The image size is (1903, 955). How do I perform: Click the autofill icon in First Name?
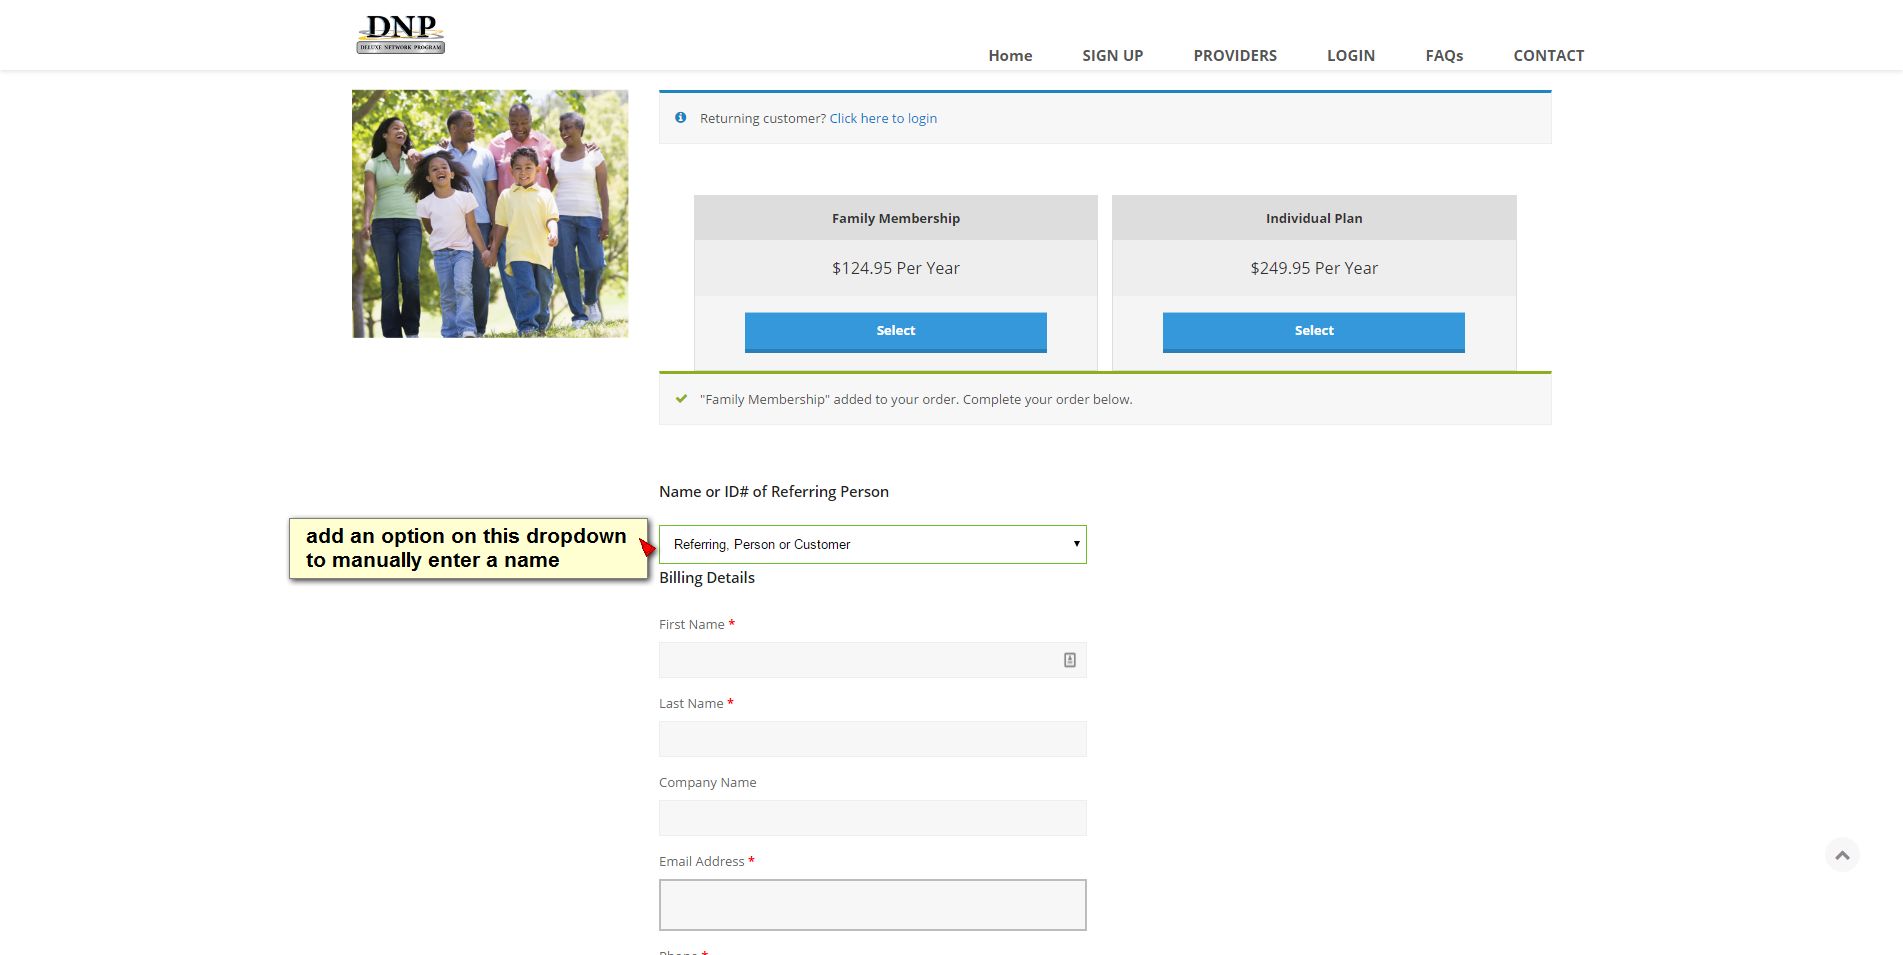[x=1070, y=660]
